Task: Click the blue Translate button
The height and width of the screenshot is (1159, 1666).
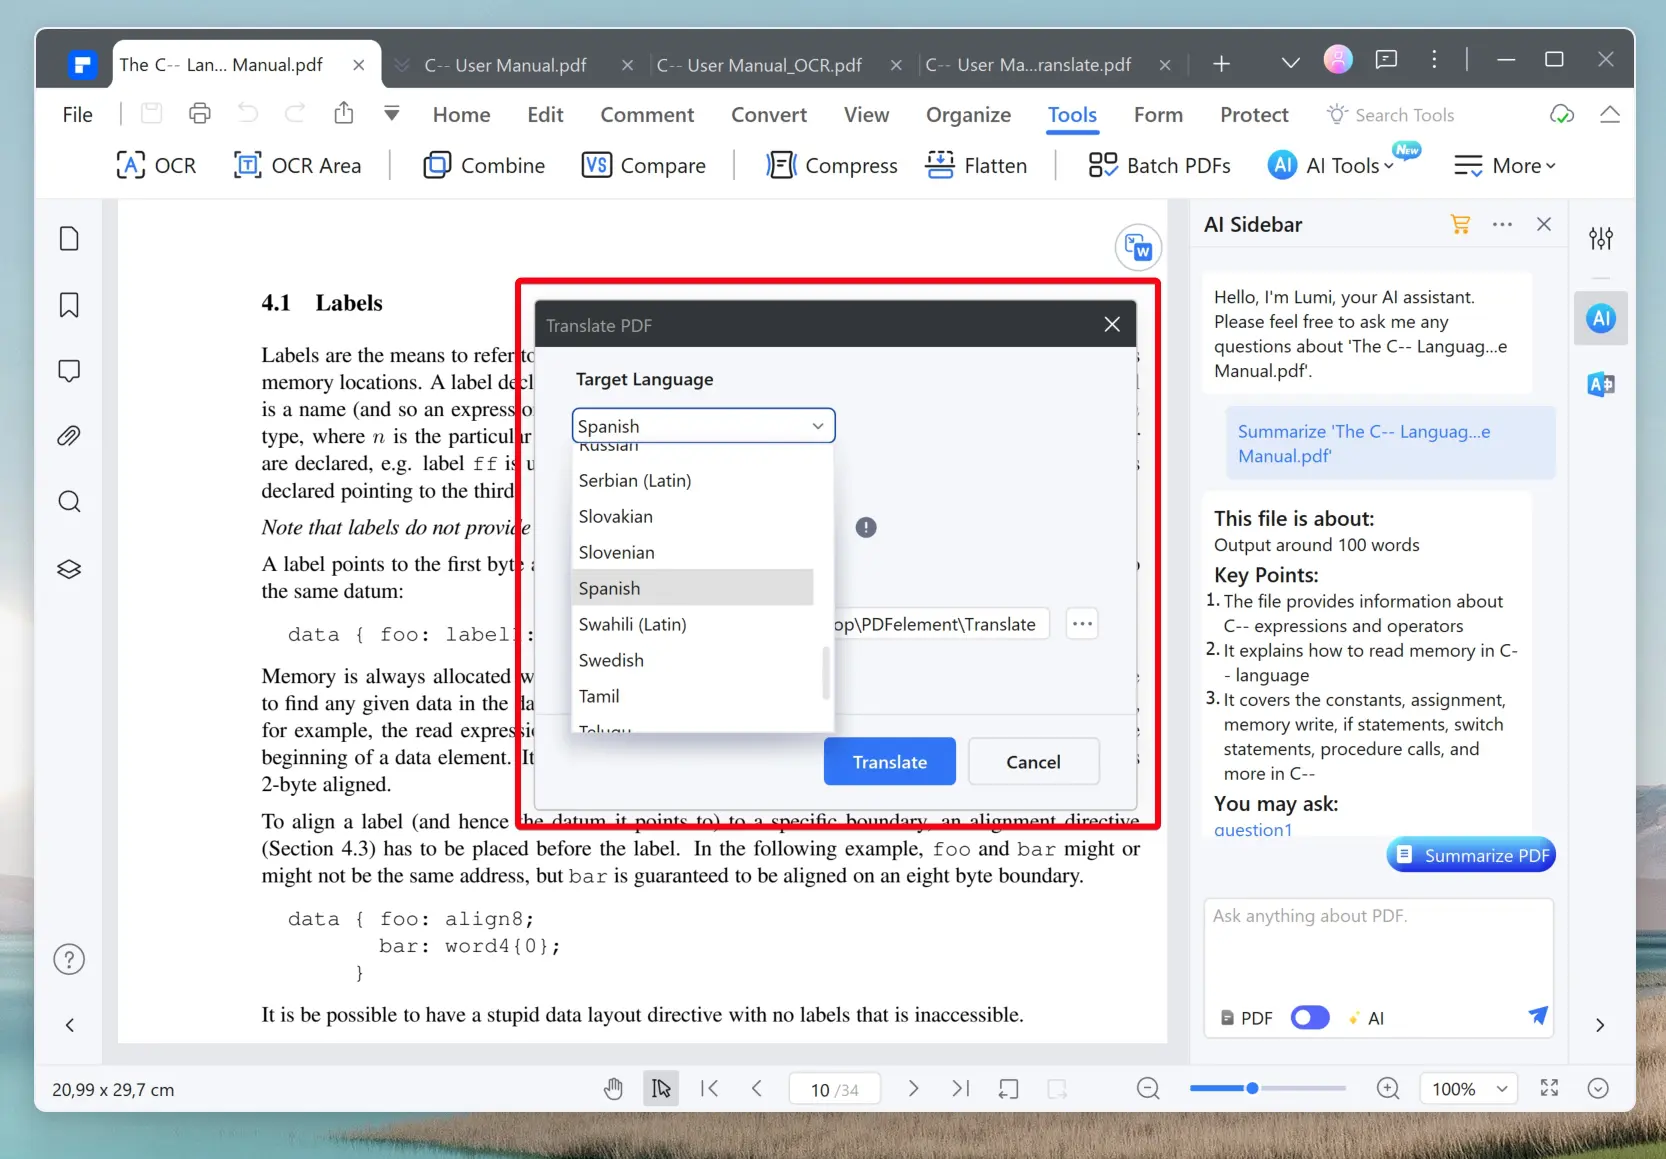Action: click(x=889, y=762)
